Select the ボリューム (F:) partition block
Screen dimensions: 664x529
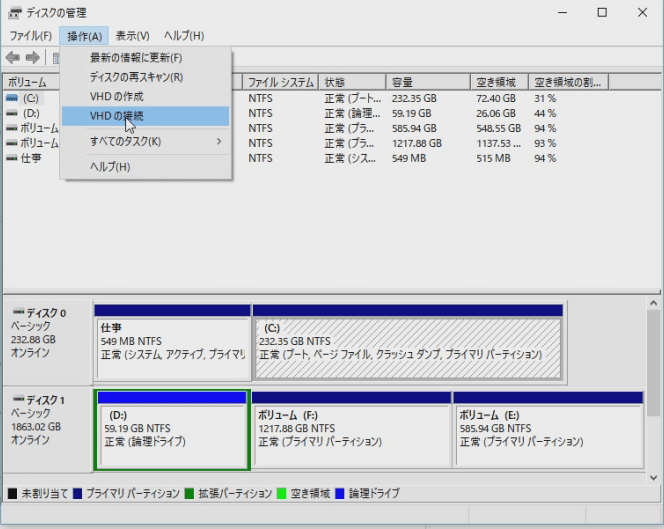[351, 429]
